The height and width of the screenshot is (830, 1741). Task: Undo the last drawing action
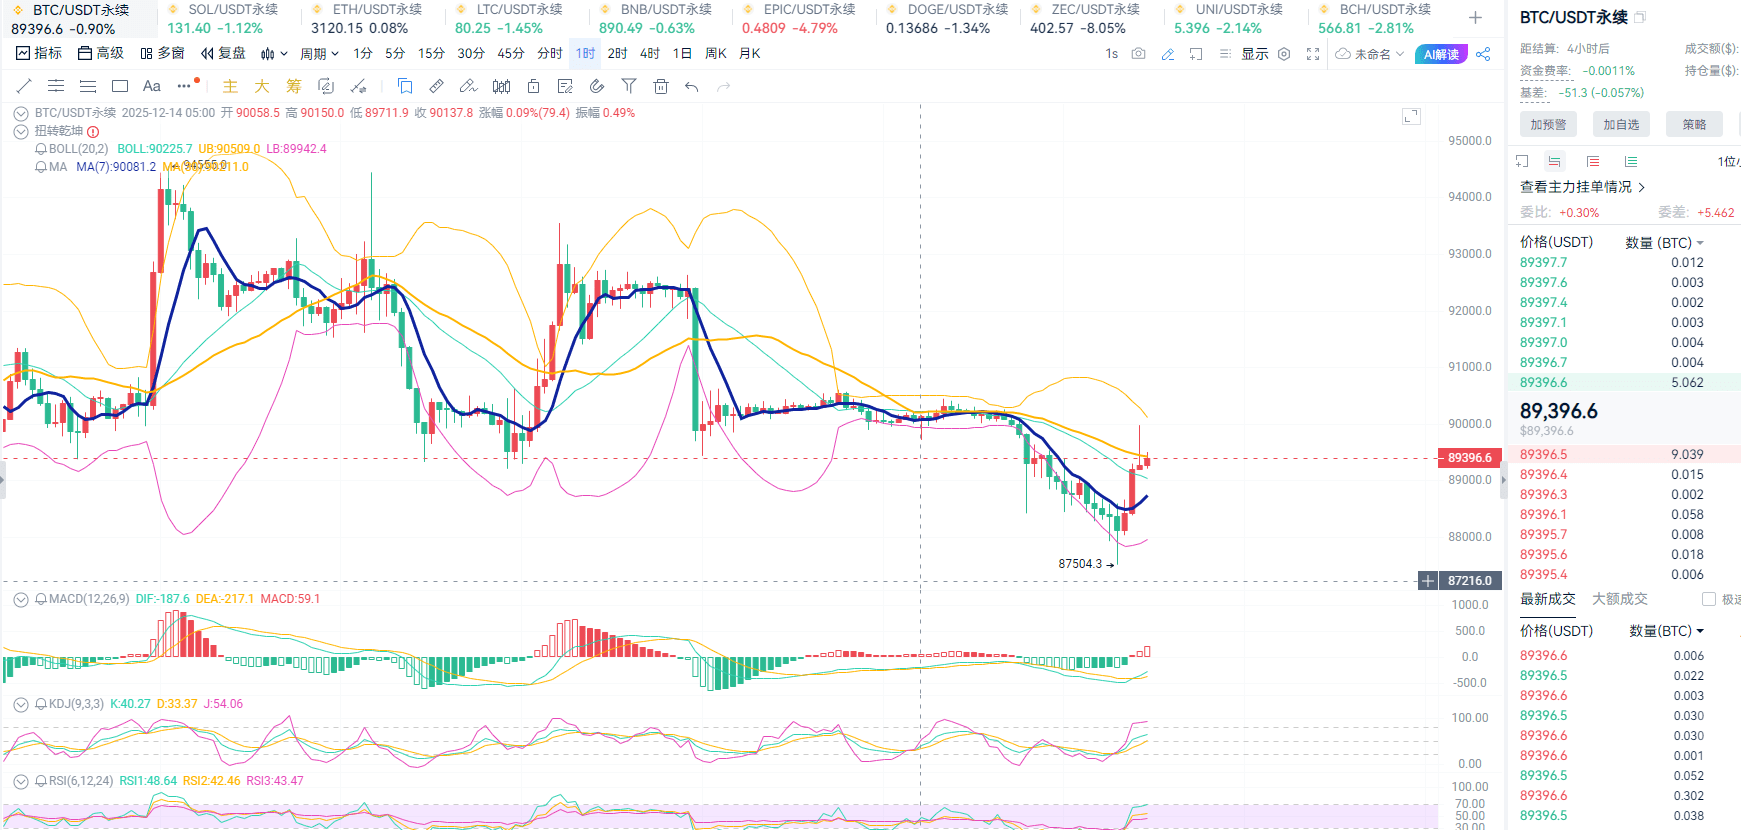tap(692, 87)
